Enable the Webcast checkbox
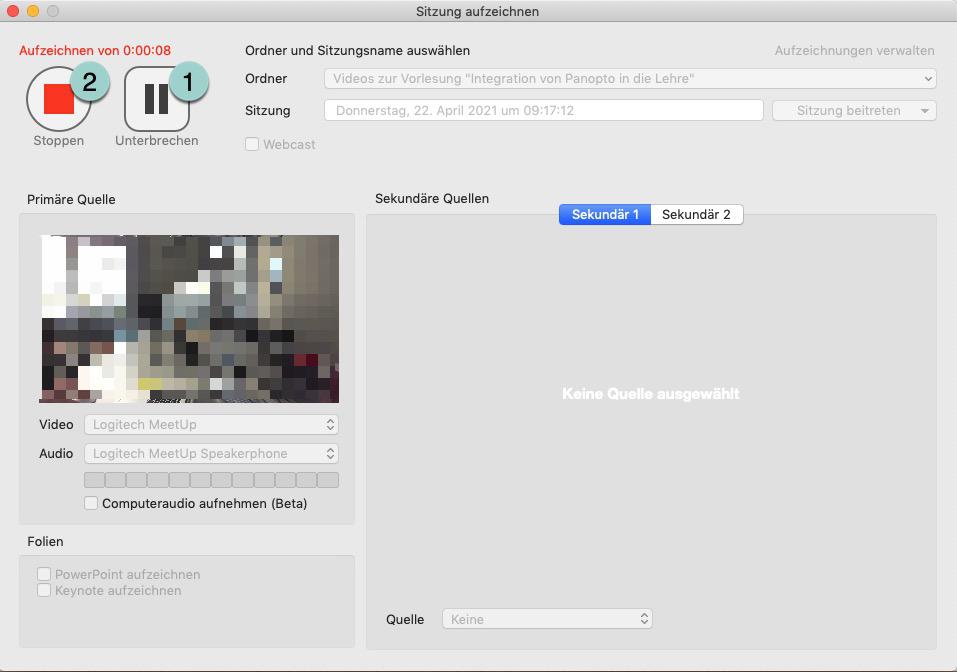This screenshot has height=672, width=957. [252, 144]
